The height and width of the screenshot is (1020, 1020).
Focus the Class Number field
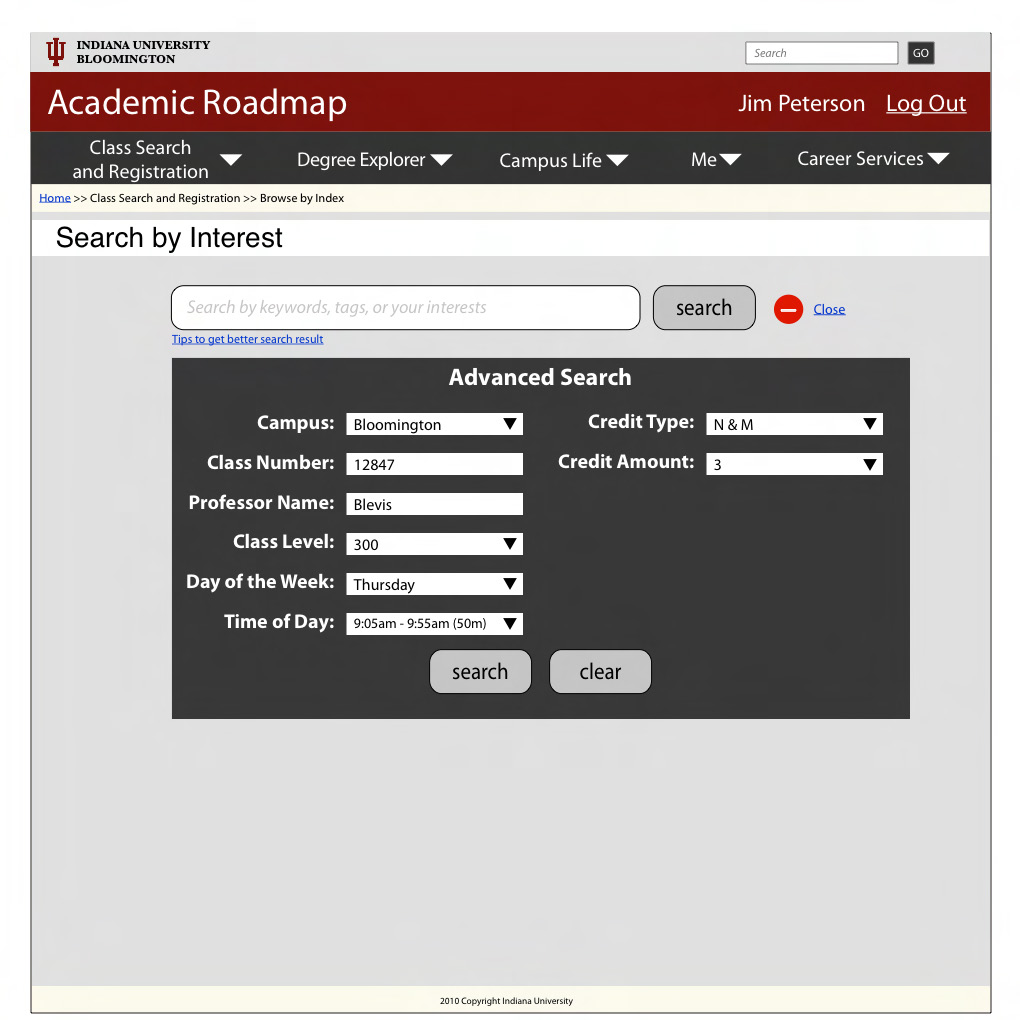435,464
